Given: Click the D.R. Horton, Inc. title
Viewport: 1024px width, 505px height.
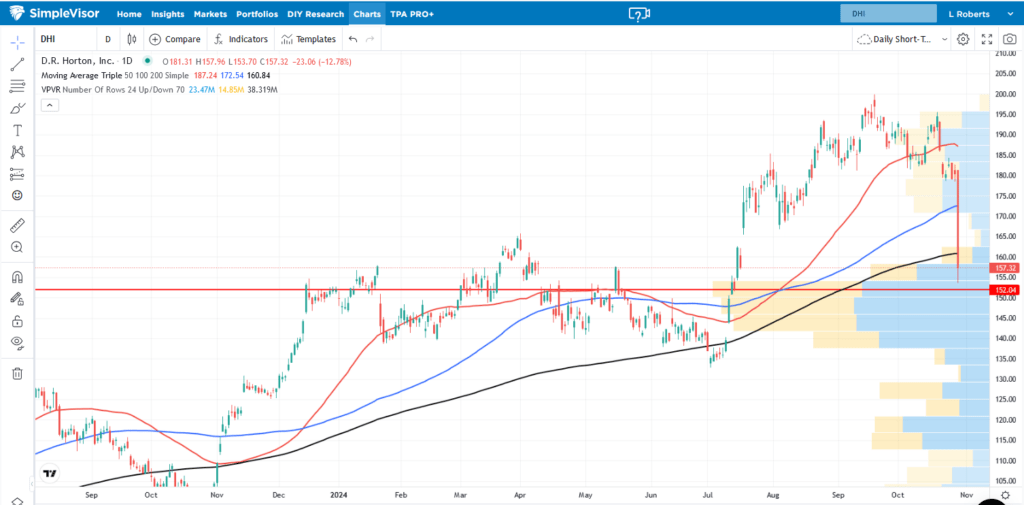Looking at the screenshot, I should click(x=76, y=61).
